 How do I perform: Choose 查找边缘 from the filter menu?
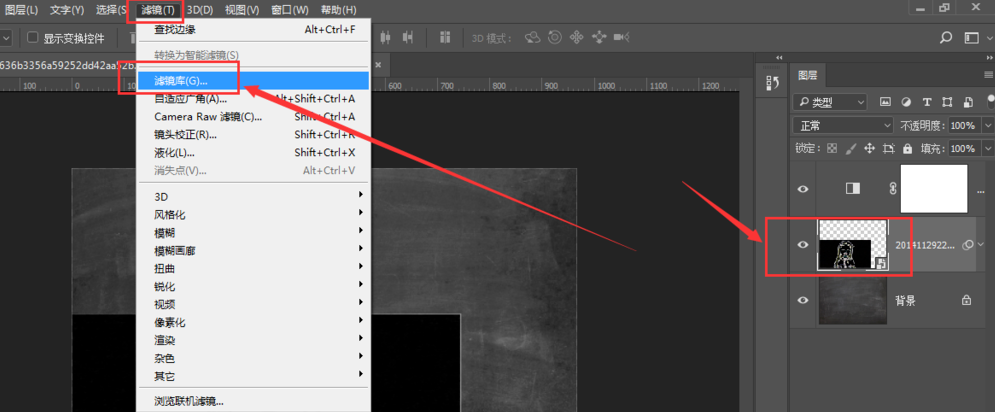(254, 29)
